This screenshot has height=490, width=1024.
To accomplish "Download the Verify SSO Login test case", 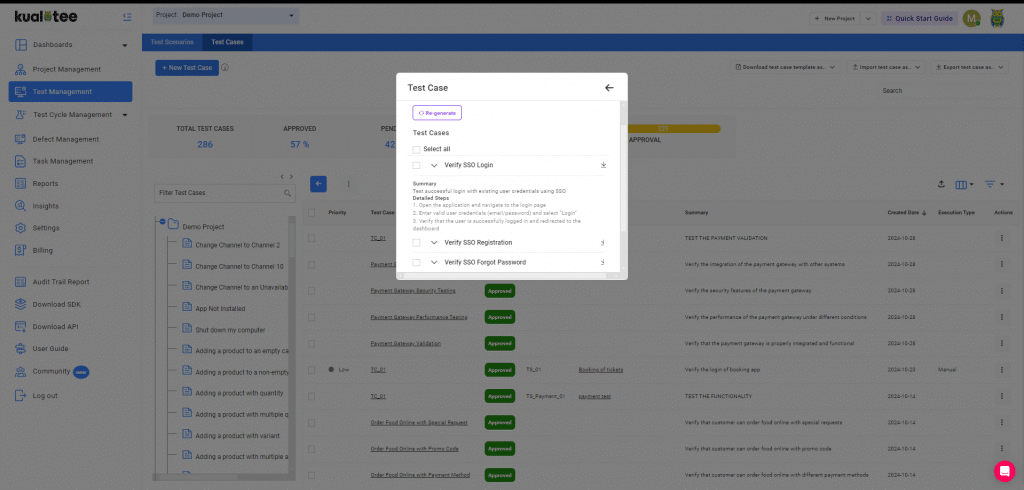I will (x=603, y=165).
